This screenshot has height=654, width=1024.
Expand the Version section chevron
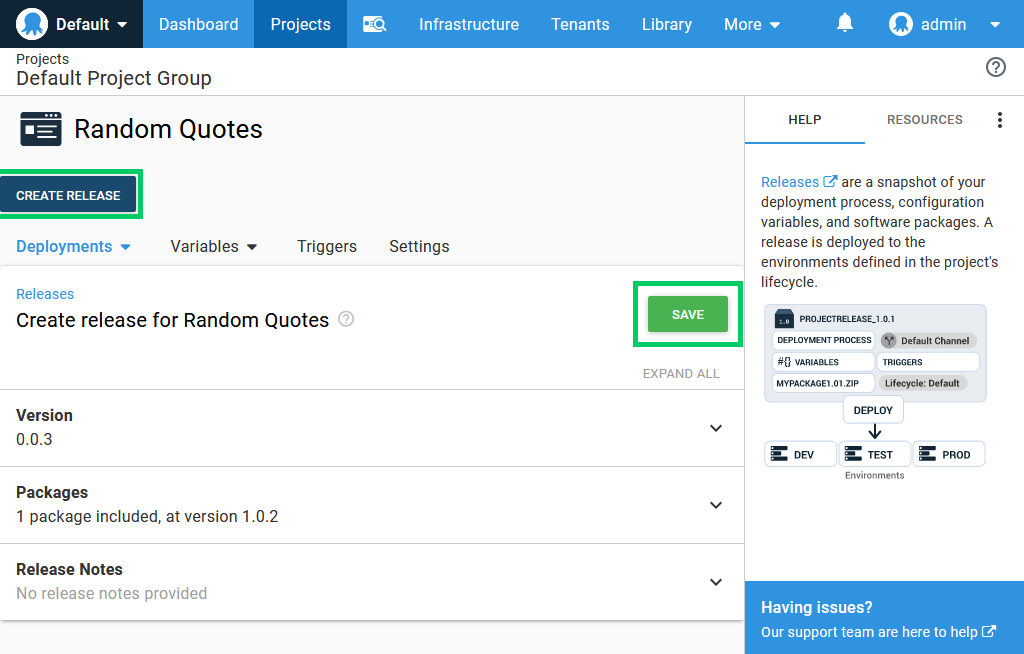point(716,429)
